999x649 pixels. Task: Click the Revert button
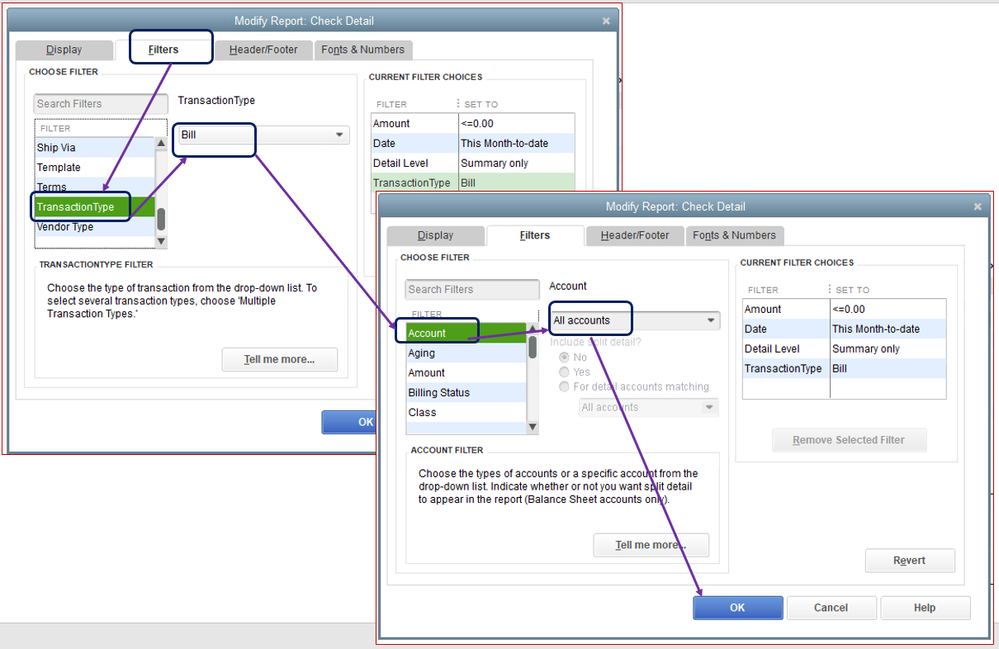pos(909,560)
